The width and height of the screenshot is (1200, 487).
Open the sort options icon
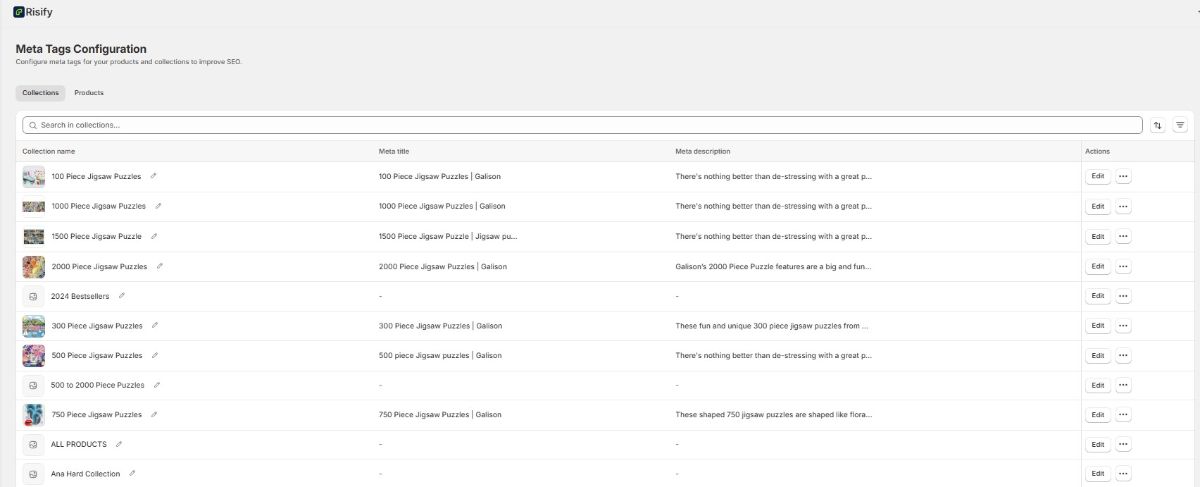coord(1158,125)
